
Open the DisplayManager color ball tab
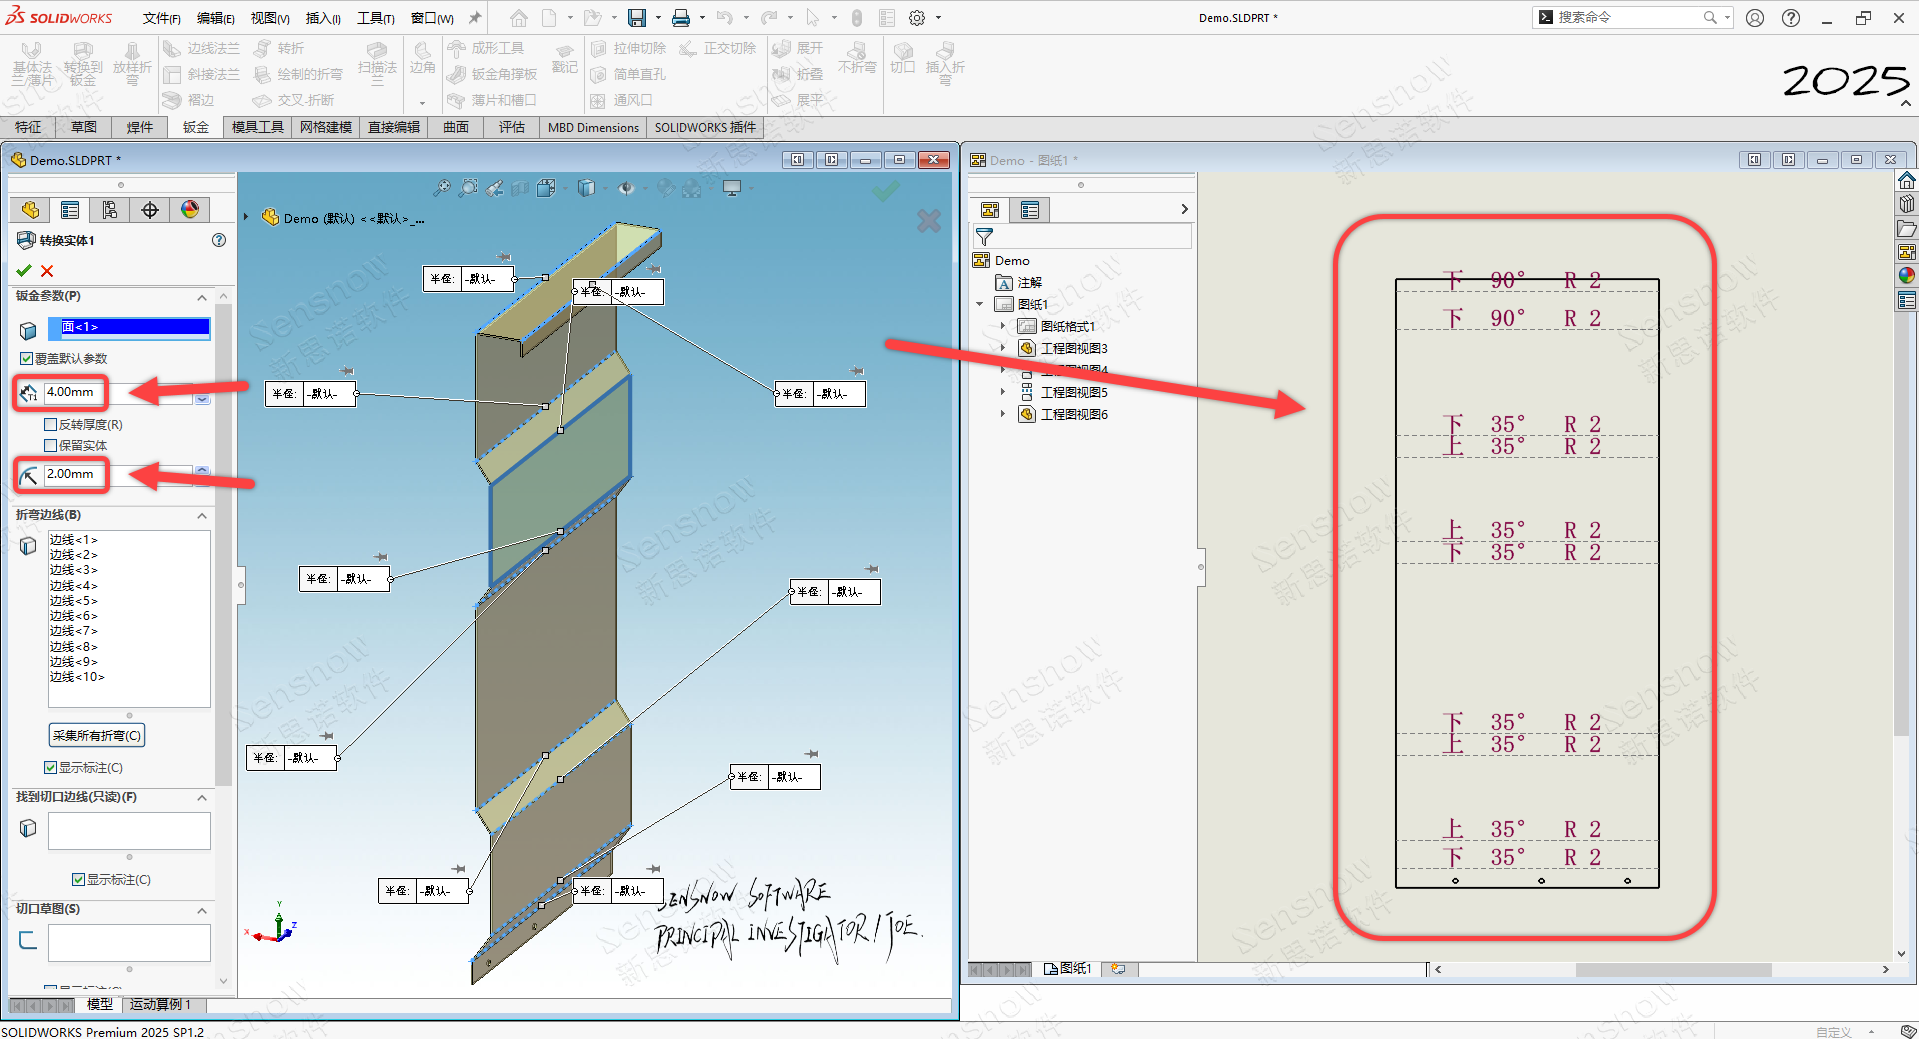(x=190, y=210)
